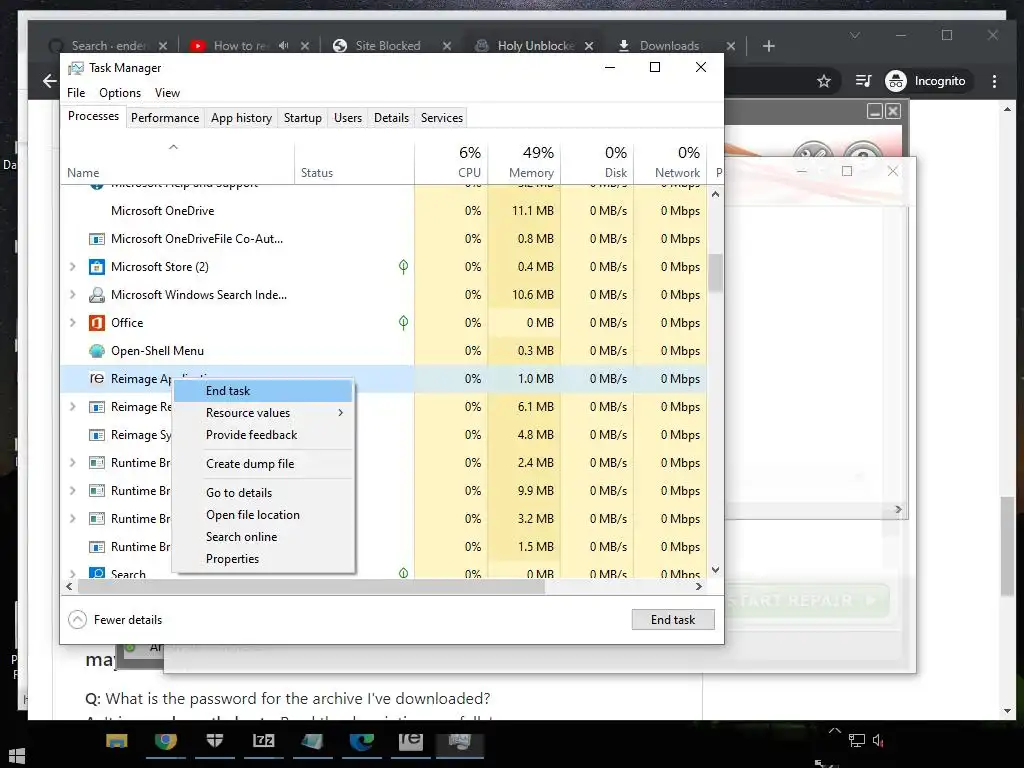This screenshot has height=768, width=1024.
Task: Expand the Office process group
Action: point(72,323)
